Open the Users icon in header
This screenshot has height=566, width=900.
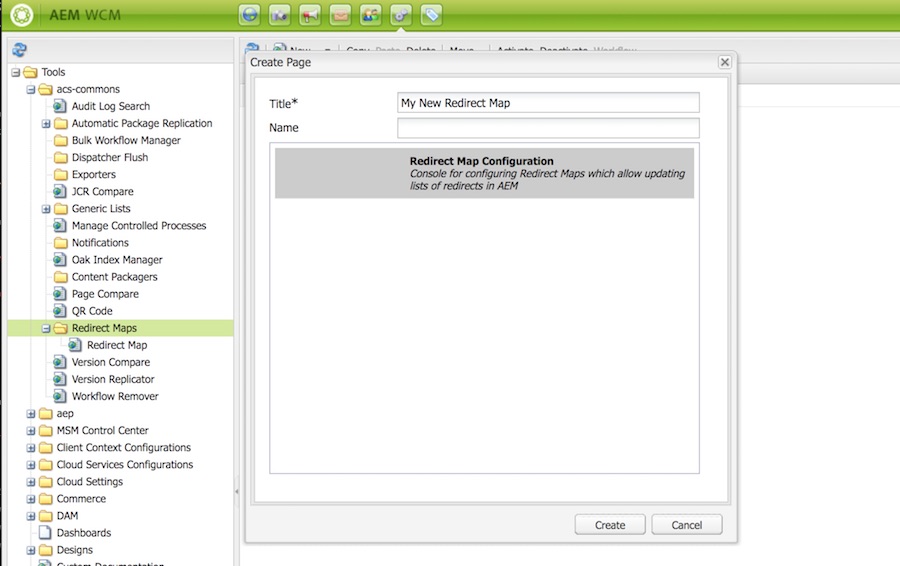tap(371, 15)
